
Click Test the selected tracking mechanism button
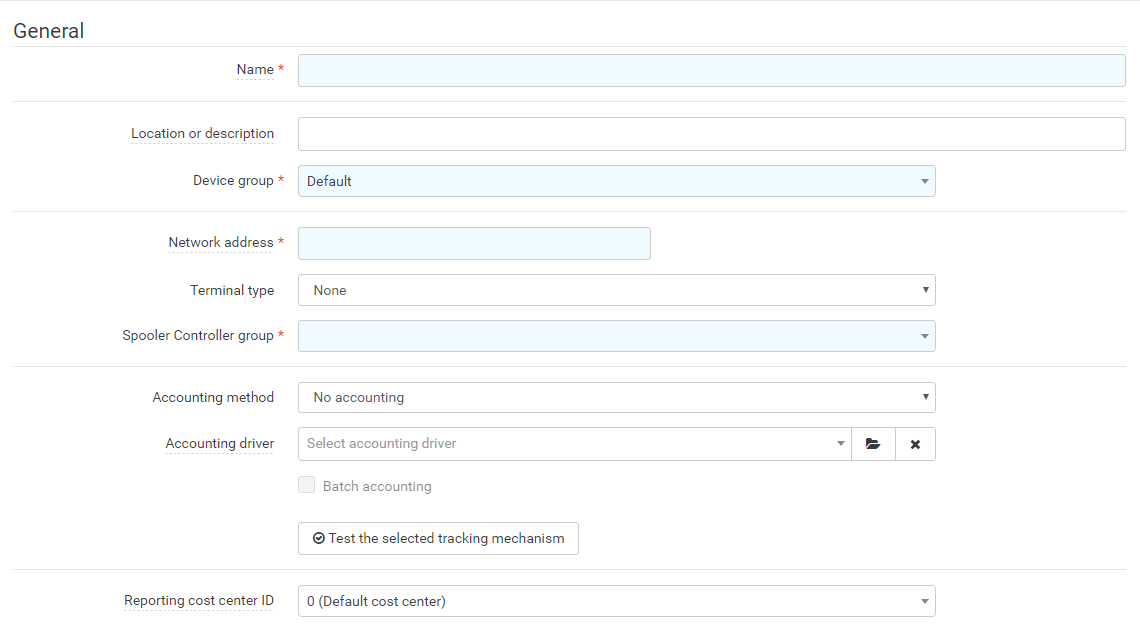pyautogui.click(x=438, y=538)
